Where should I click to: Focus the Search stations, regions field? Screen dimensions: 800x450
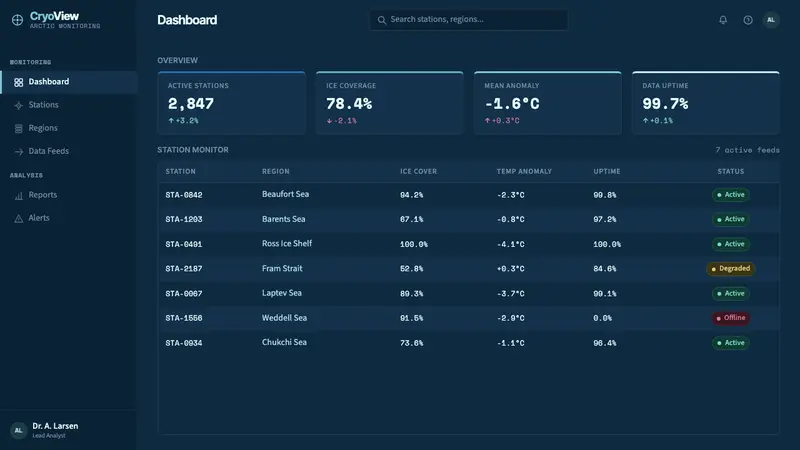(469, 20)
